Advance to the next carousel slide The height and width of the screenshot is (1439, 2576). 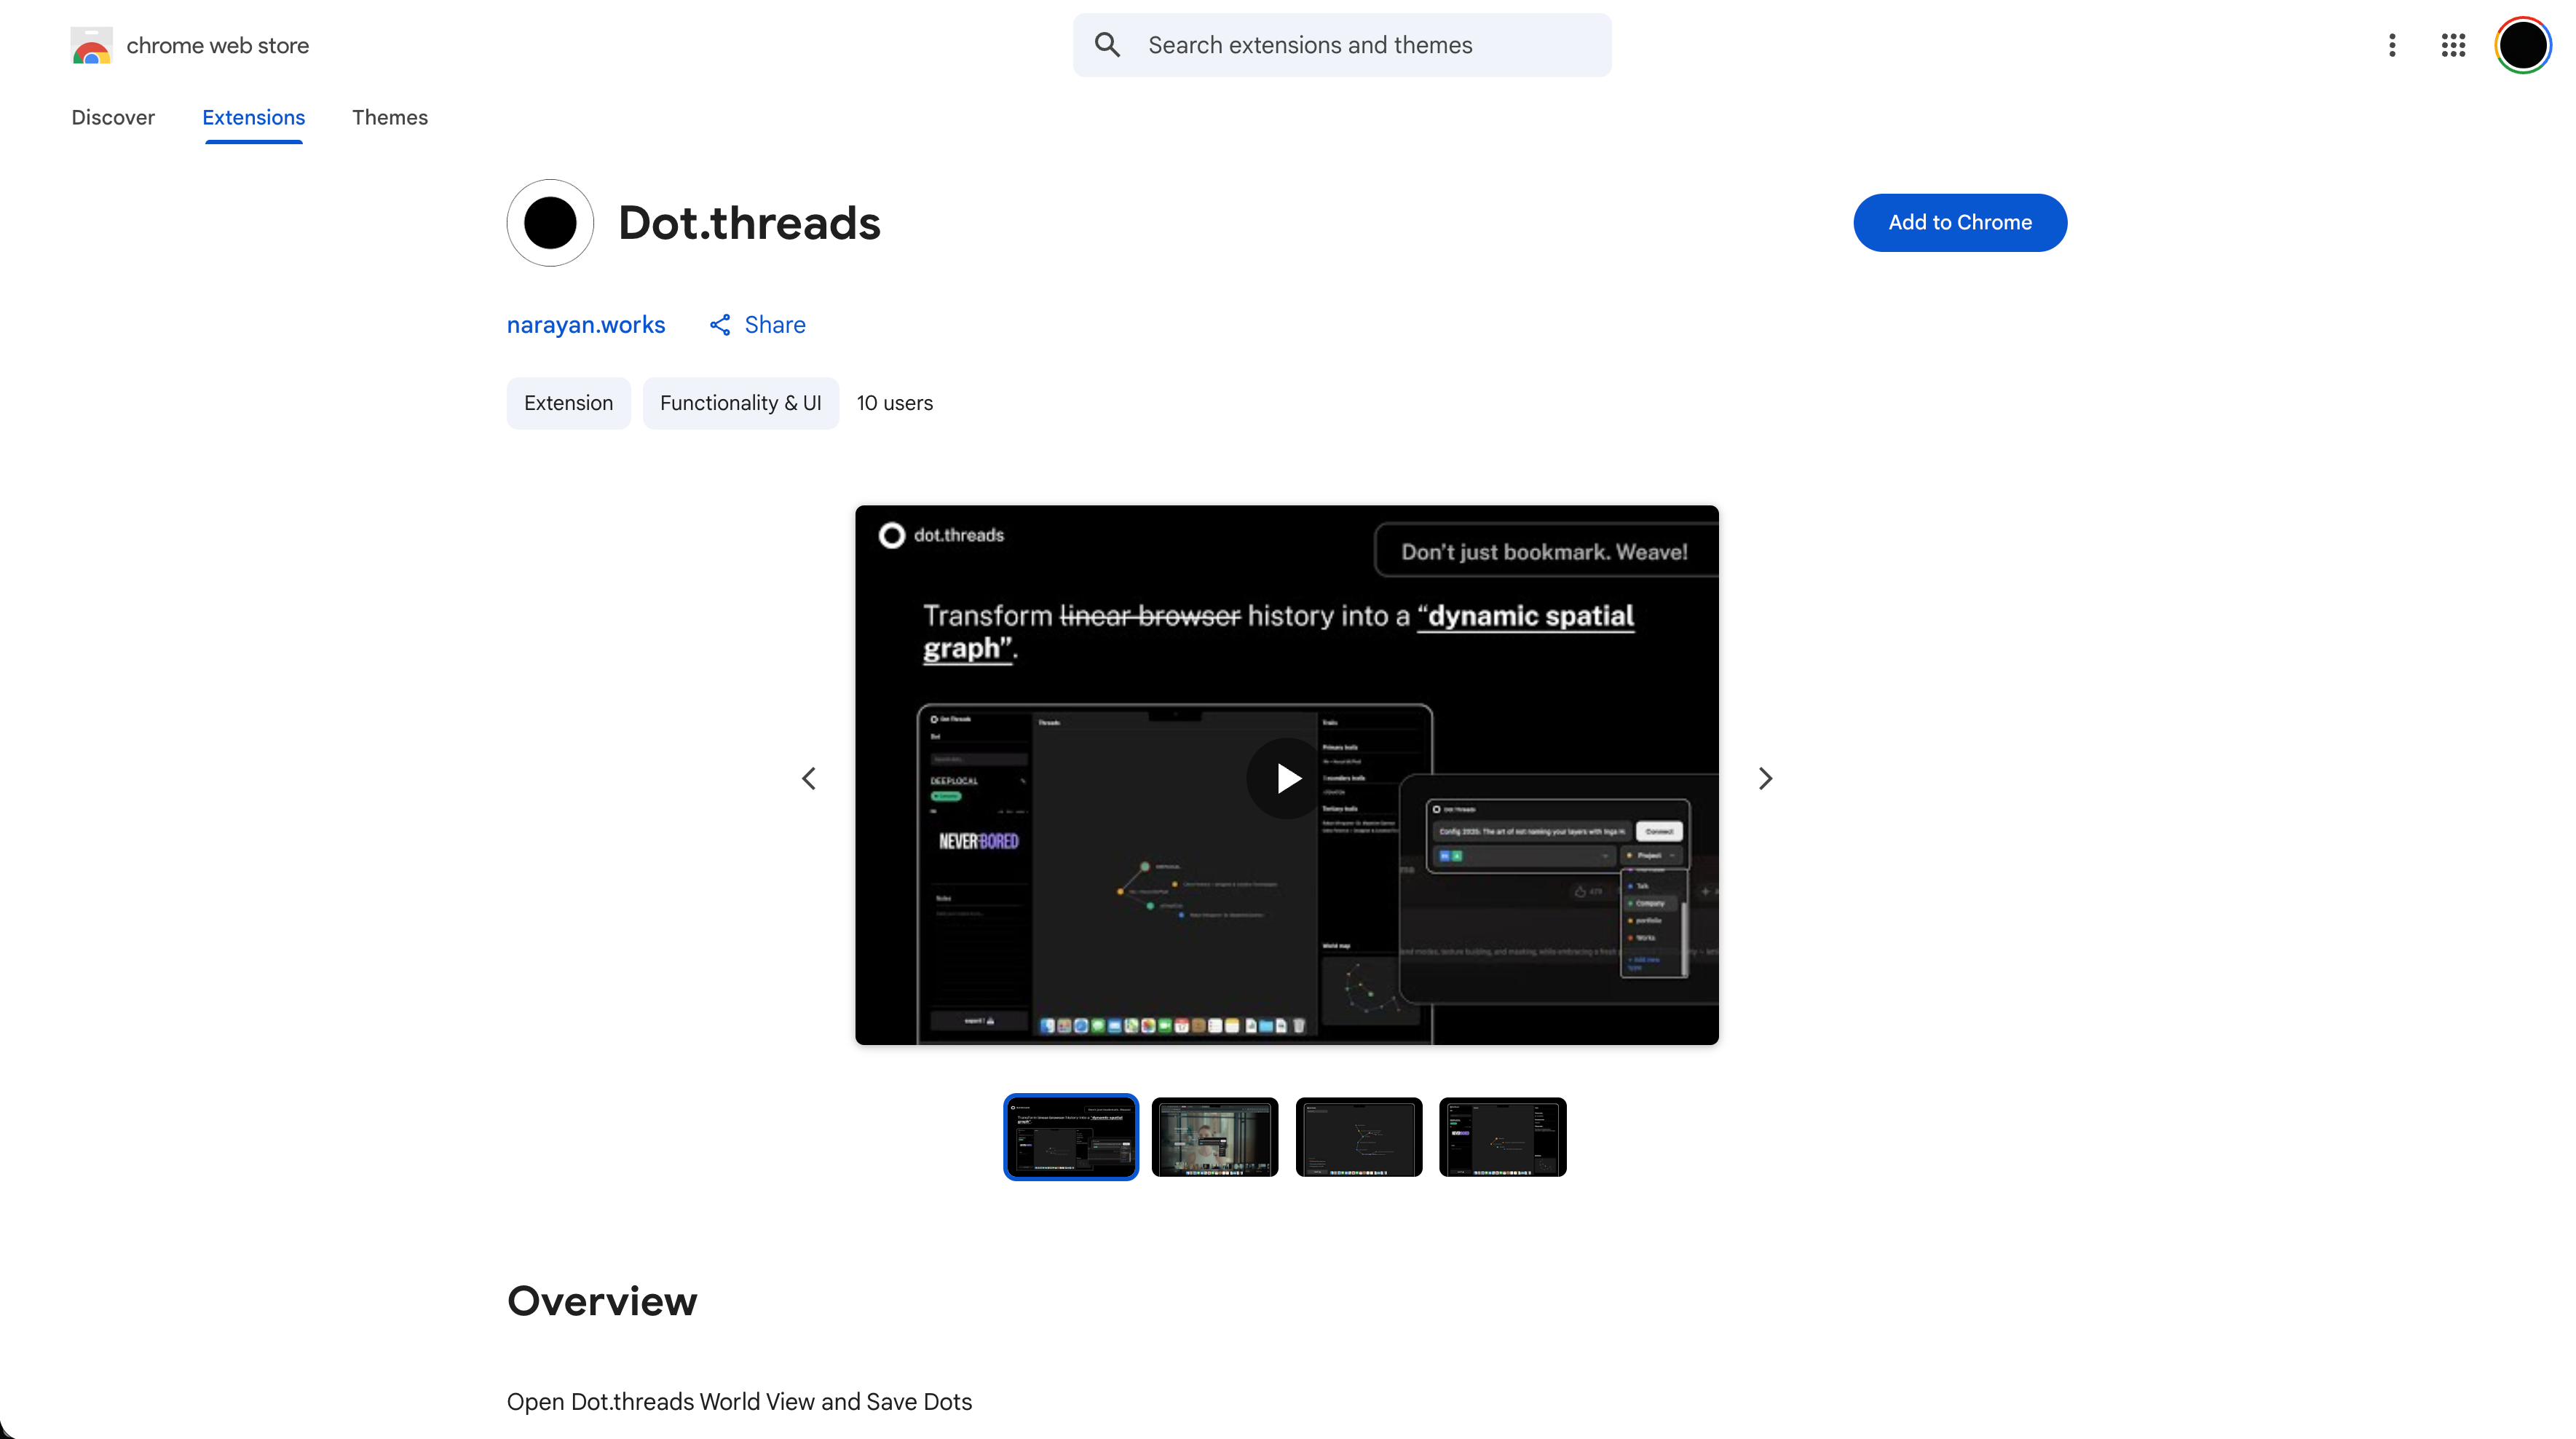coord(1765,778)
